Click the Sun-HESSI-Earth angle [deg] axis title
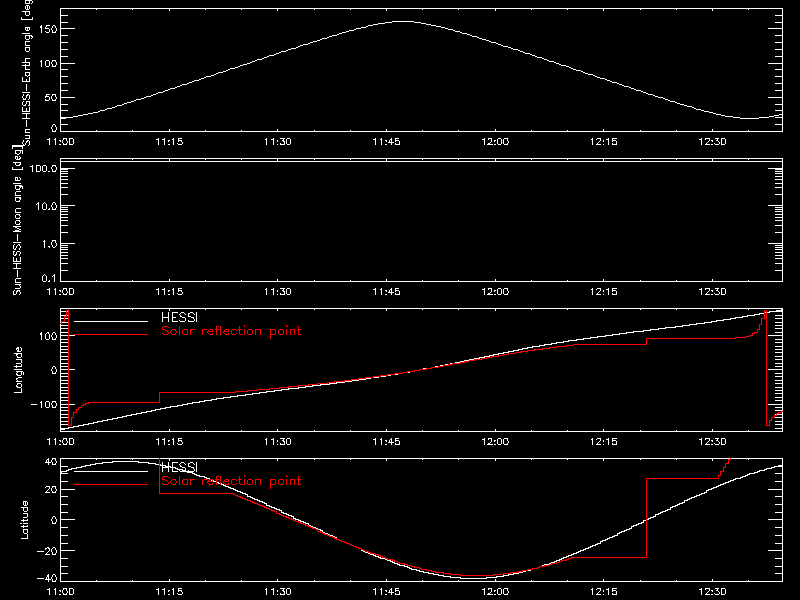The width and height of the screenshot is (800, 600). 27,73
